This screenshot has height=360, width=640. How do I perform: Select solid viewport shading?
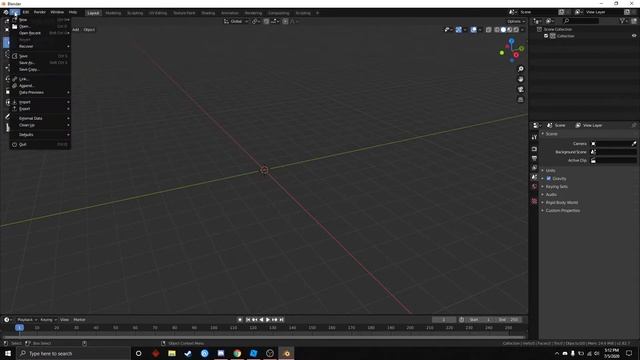click(503, 30)
